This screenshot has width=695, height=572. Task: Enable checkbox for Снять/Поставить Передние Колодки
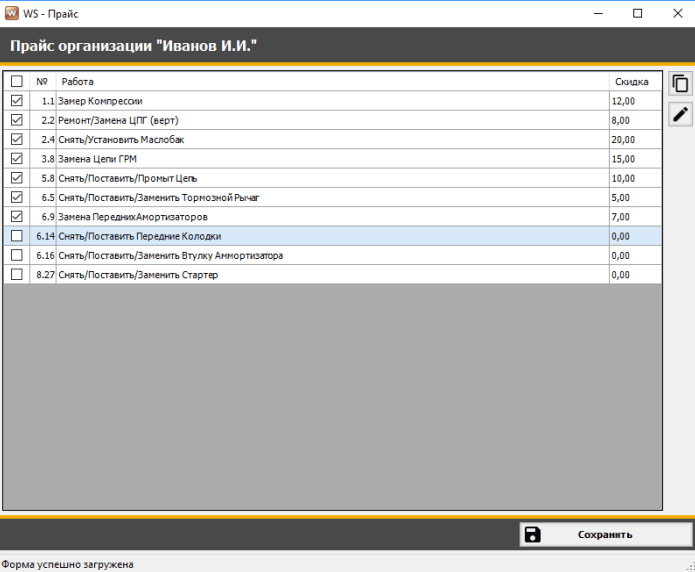[x=16, y=236]
